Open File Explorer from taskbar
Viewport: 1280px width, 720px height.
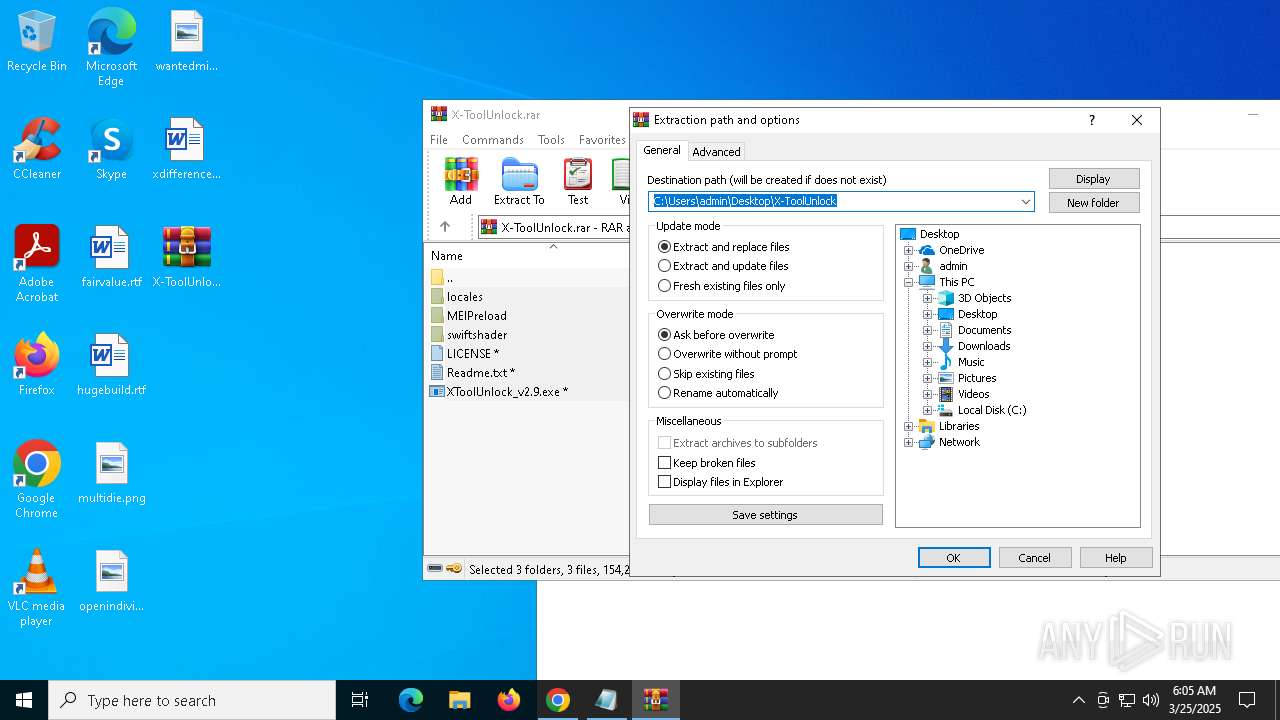[459, 700]
